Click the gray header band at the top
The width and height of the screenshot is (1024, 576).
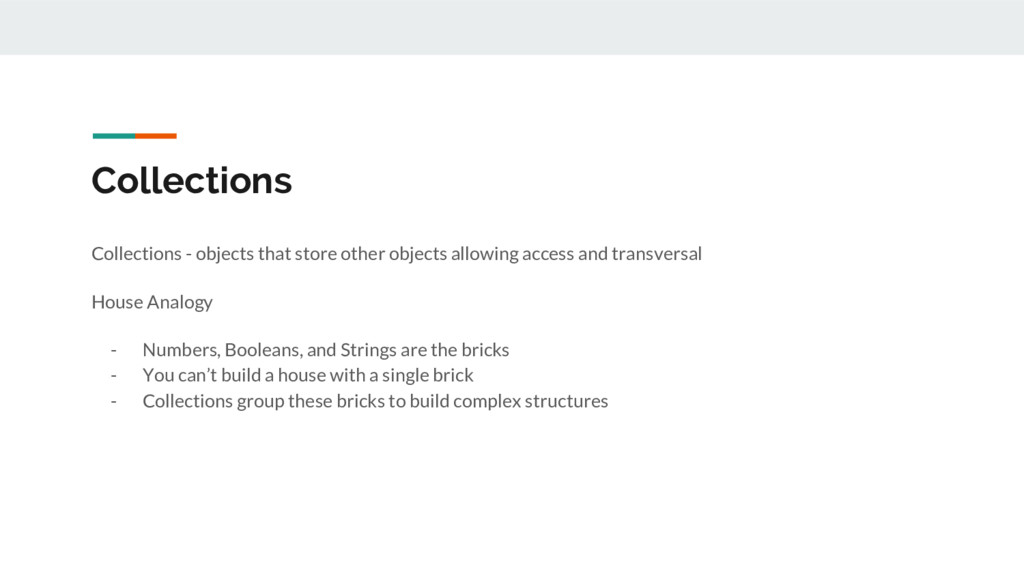512,27
